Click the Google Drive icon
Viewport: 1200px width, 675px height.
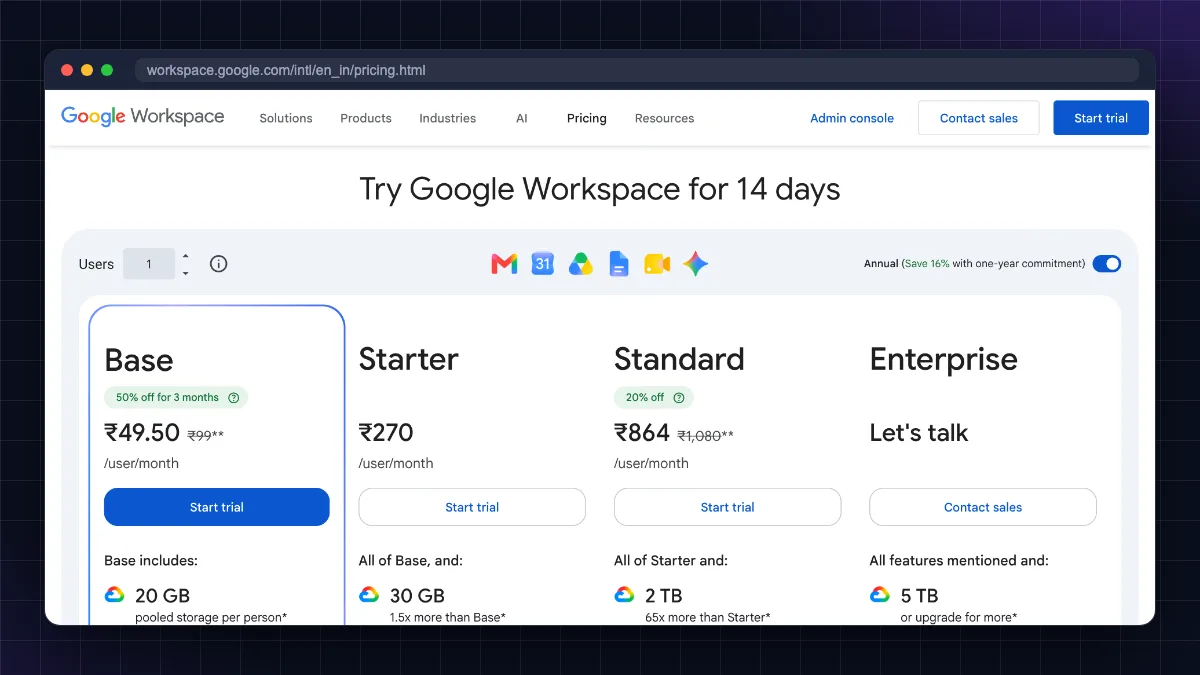coord(581,264)
